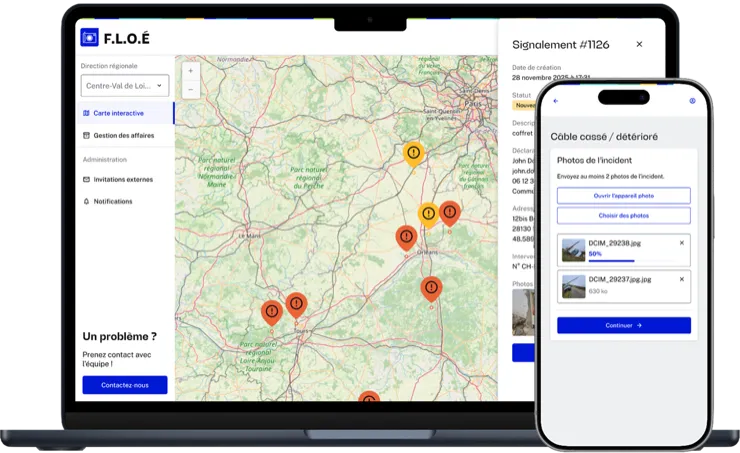The image size is (740, 453).
Task: Open Gestion des affaires in the sidebar
Action: [x=125, y=135]
